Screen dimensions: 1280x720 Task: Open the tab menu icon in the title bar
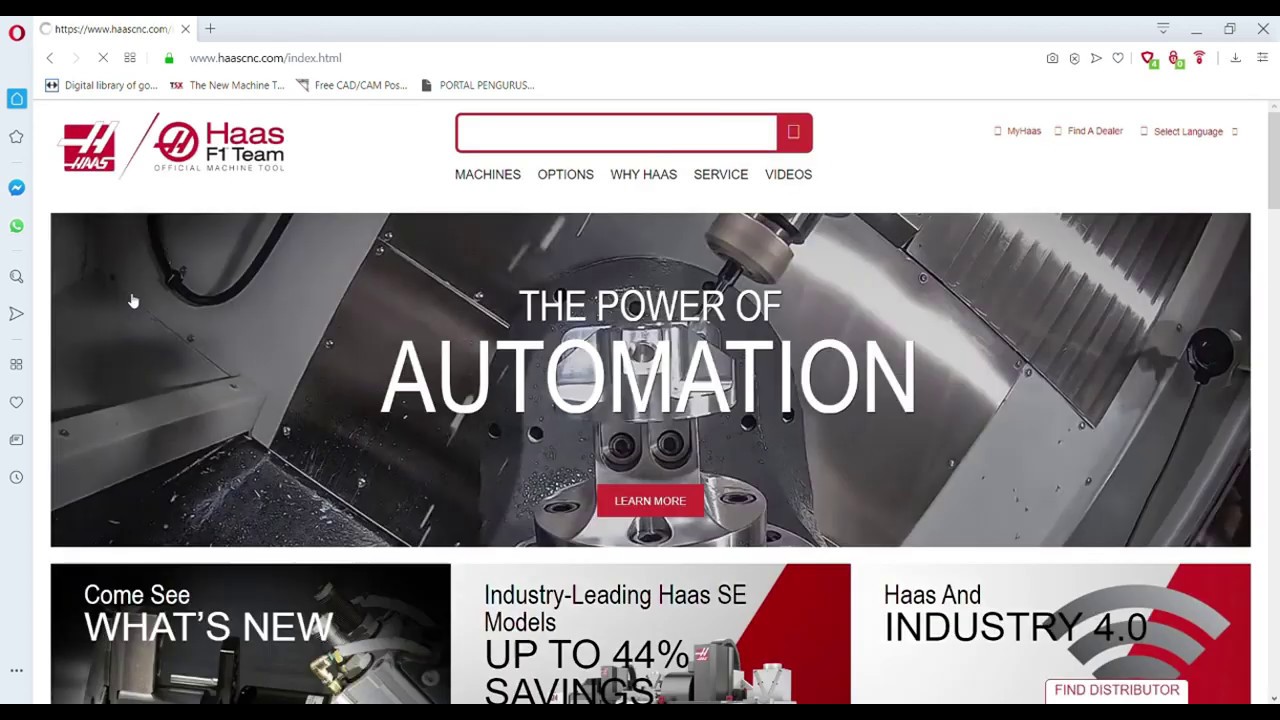[1163, 29]
